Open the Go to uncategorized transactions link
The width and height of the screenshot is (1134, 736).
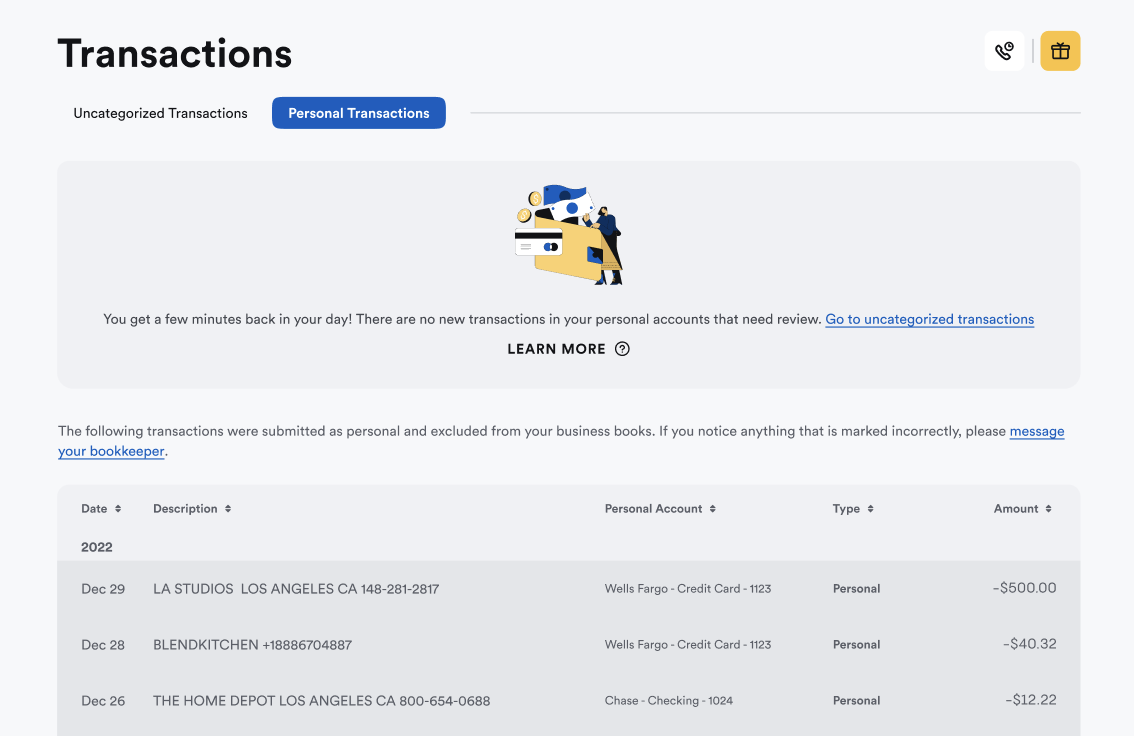pyautogui.click(x=929, y=319)
